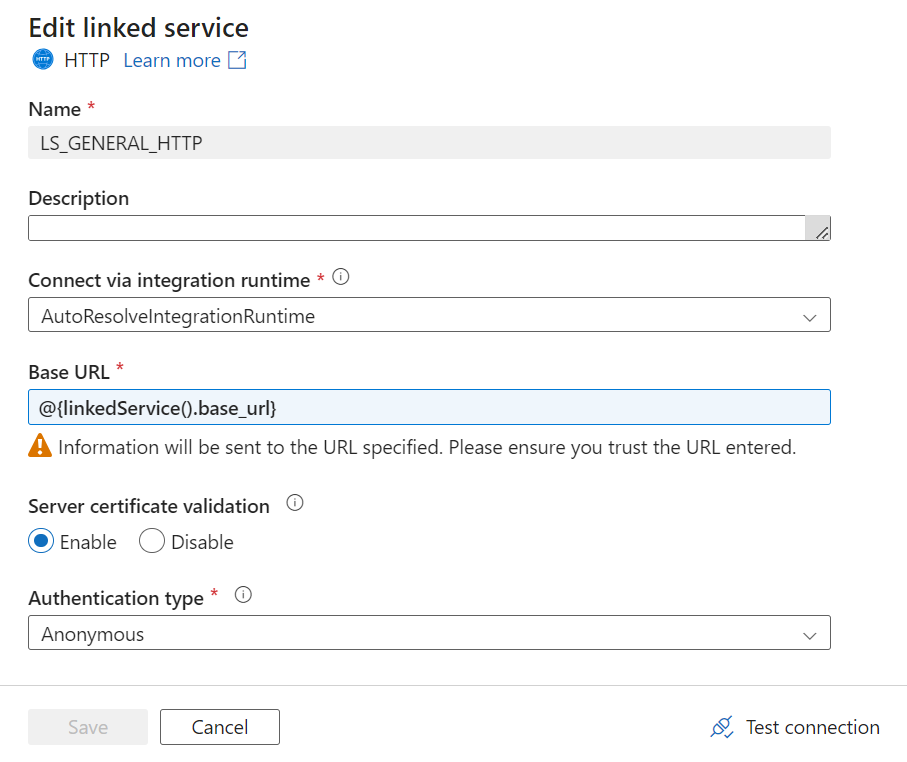The image size is (907, 762).
Task: Click the info icon next to integration runtime
Action: tap(341, 277)
